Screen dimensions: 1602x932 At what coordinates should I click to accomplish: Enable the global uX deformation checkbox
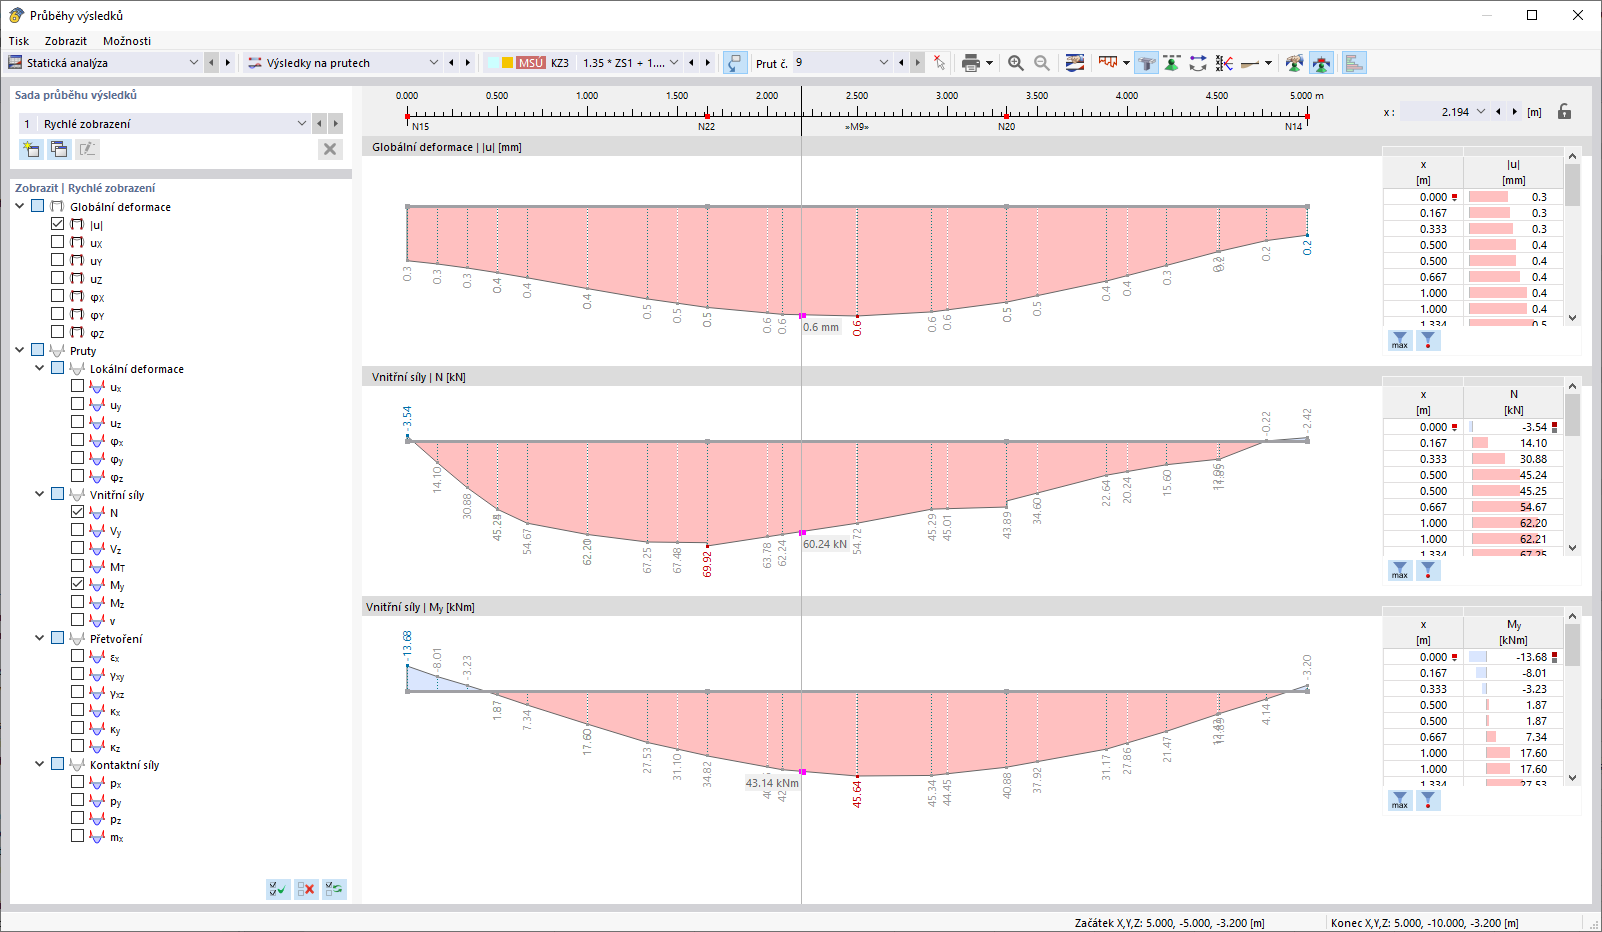58,242
